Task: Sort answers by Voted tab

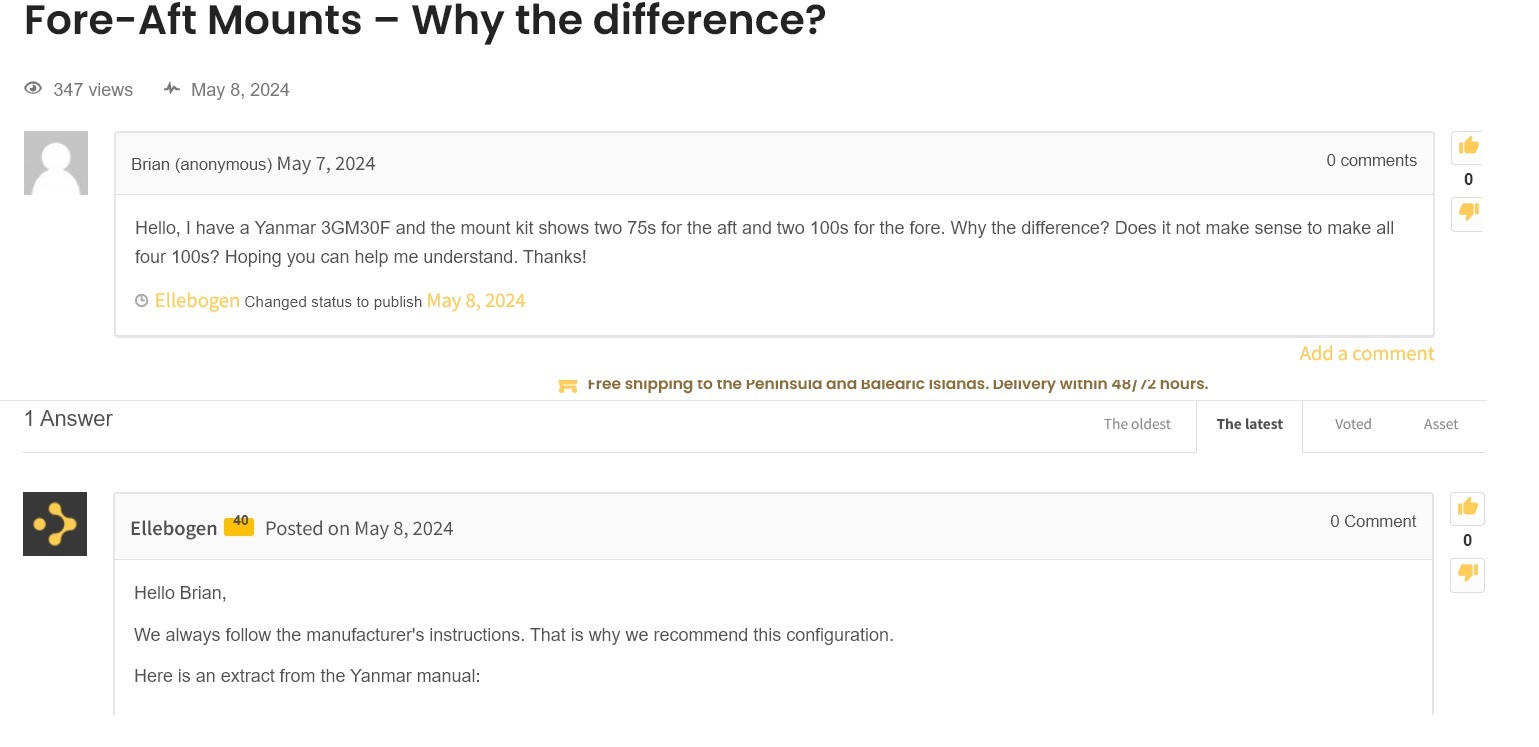Action: [1352, 424]
